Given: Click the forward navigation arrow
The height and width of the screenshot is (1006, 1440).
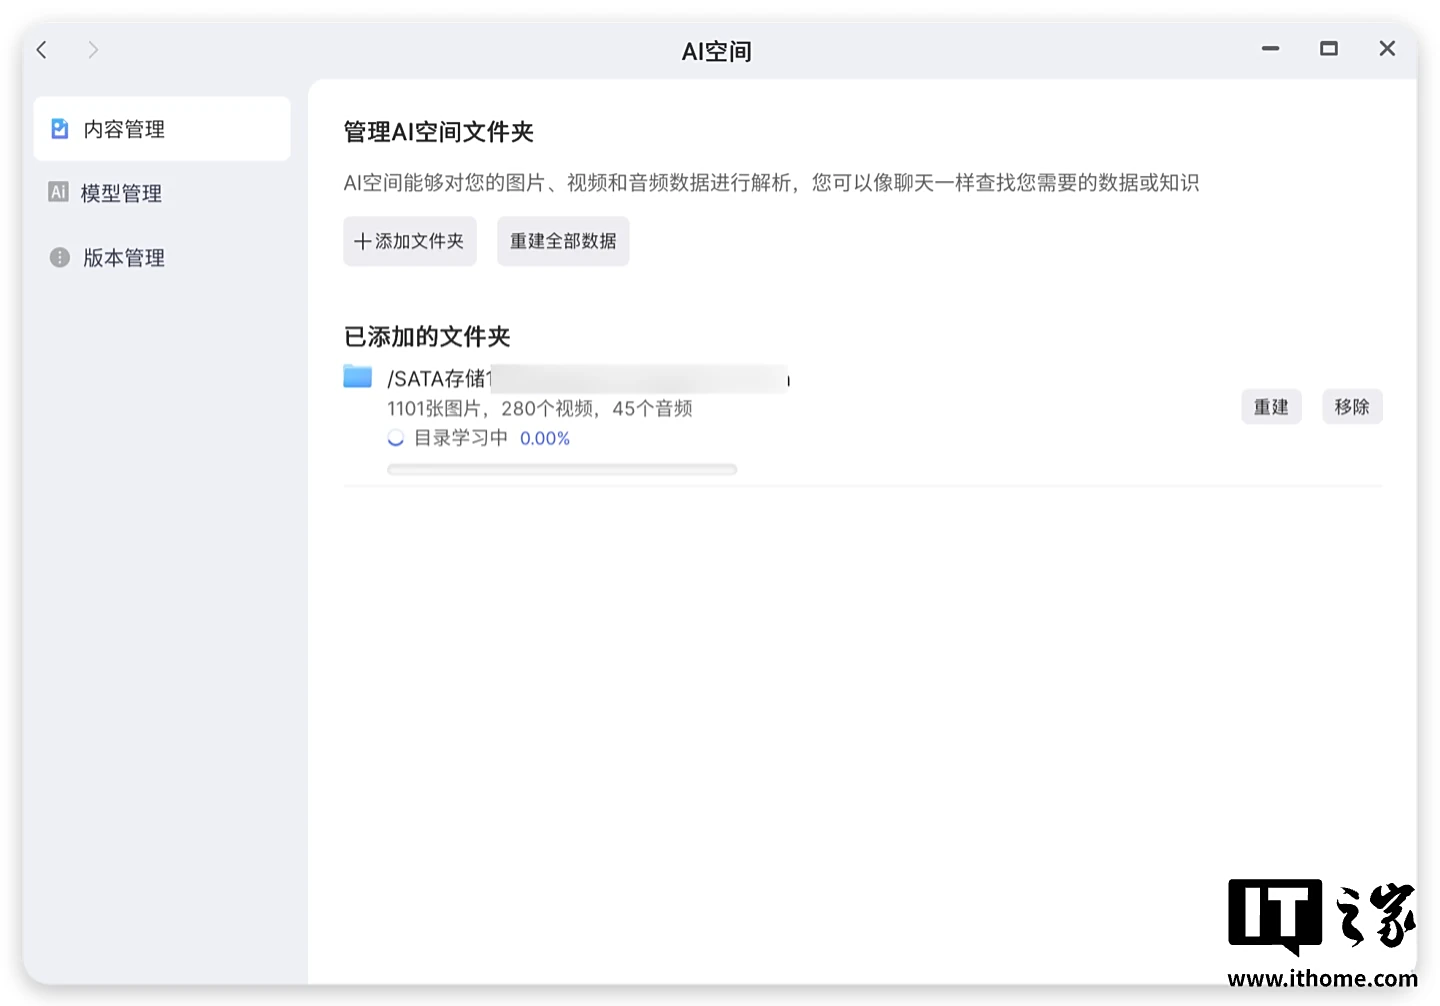Looking at the screenshot, I should [x=93, y=50].
